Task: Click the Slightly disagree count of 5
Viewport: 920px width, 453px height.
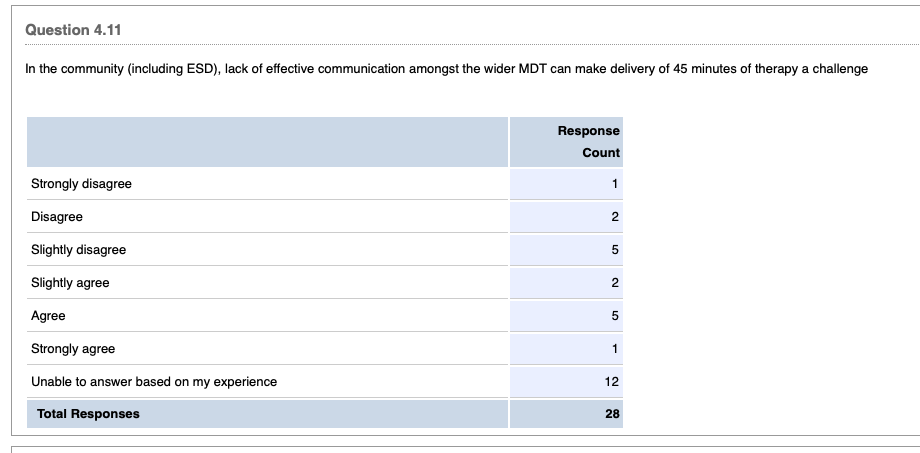Action: pos(615,250)
